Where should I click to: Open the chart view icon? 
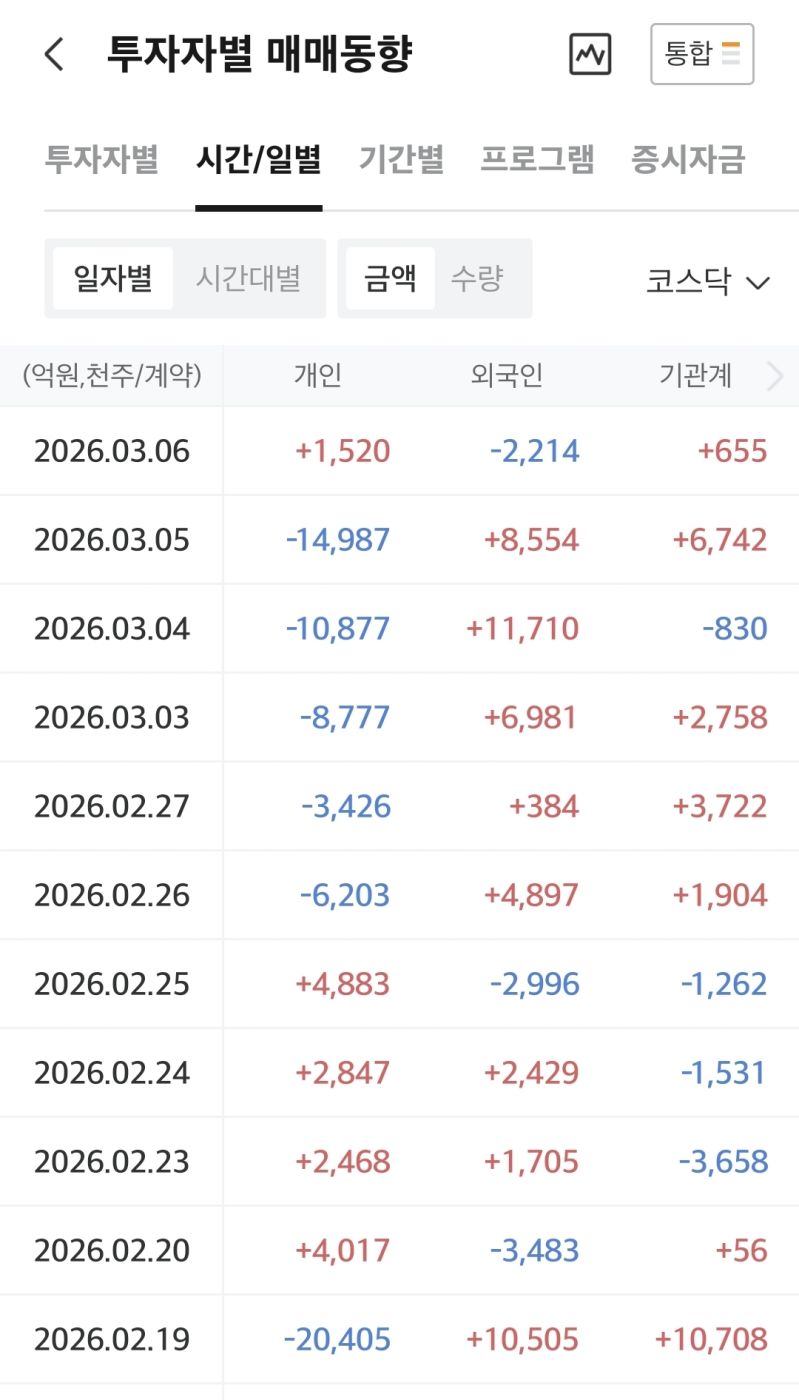tap(590, 54)
